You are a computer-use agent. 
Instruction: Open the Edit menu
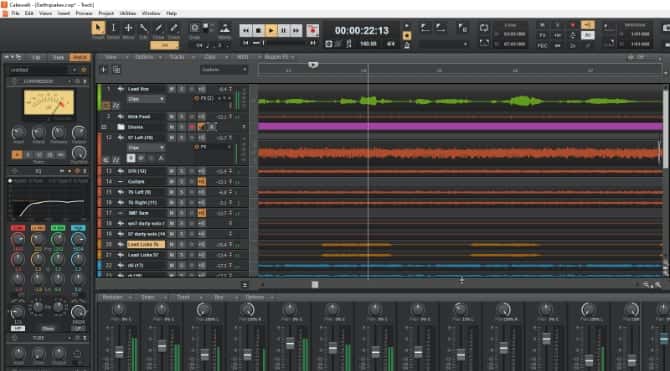pyautogui.click(x=29, y=13)
